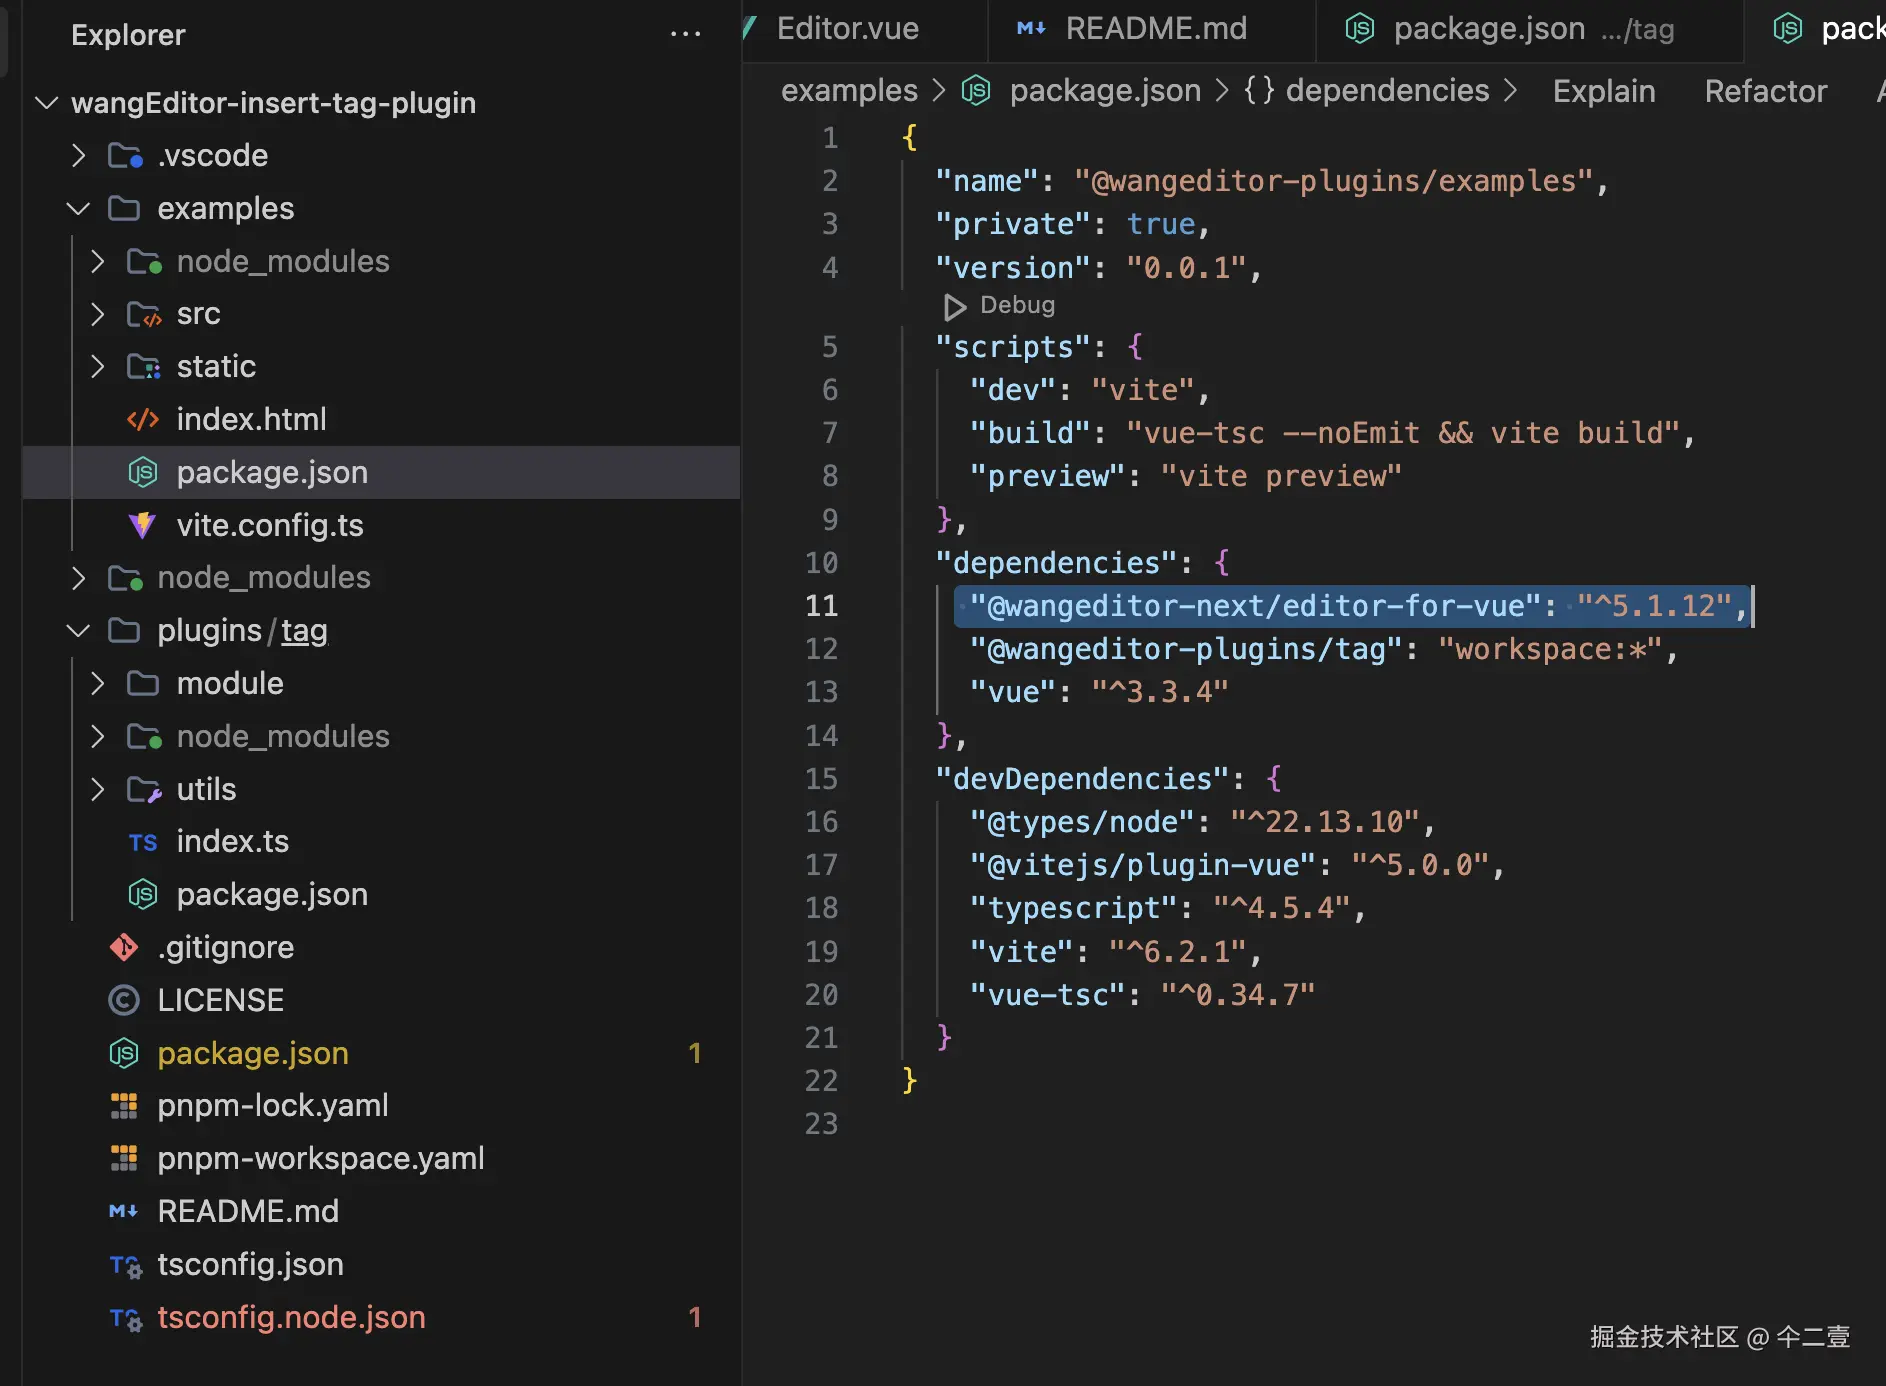The width and height of the screenshot is (1886, 1386).
Task: Click the index.html file icon
Action: click(143, 420)
